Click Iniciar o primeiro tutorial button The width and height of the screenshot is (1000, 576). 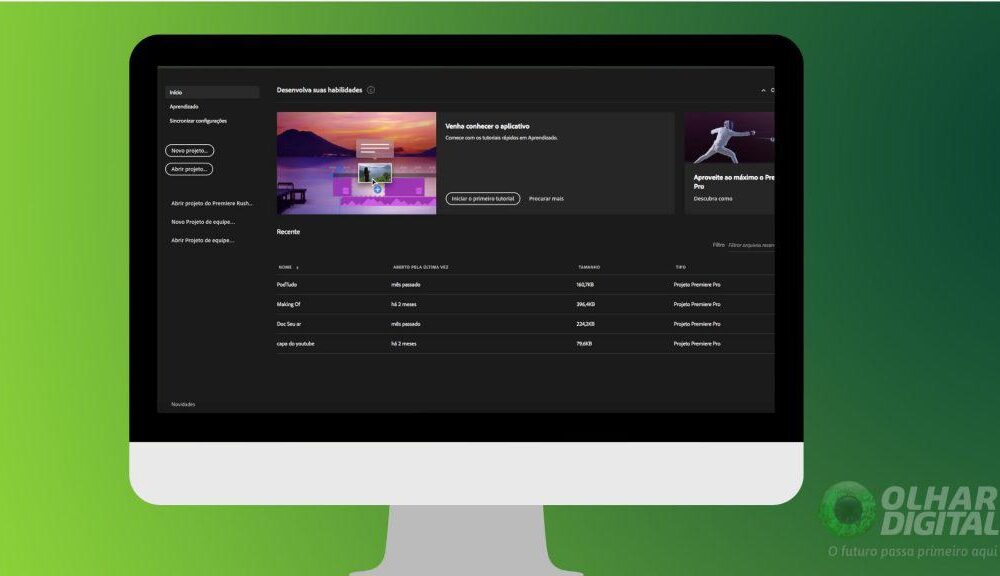[482, 198]
